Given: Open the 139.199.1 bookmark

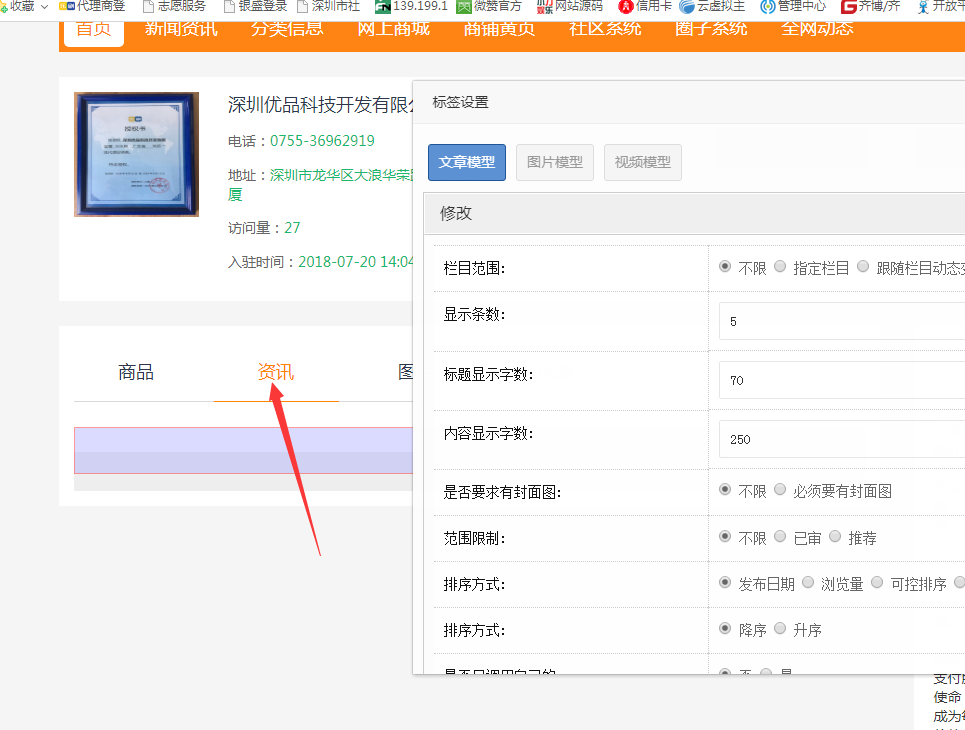Looking at the screenshot, I should coord(411,6).
